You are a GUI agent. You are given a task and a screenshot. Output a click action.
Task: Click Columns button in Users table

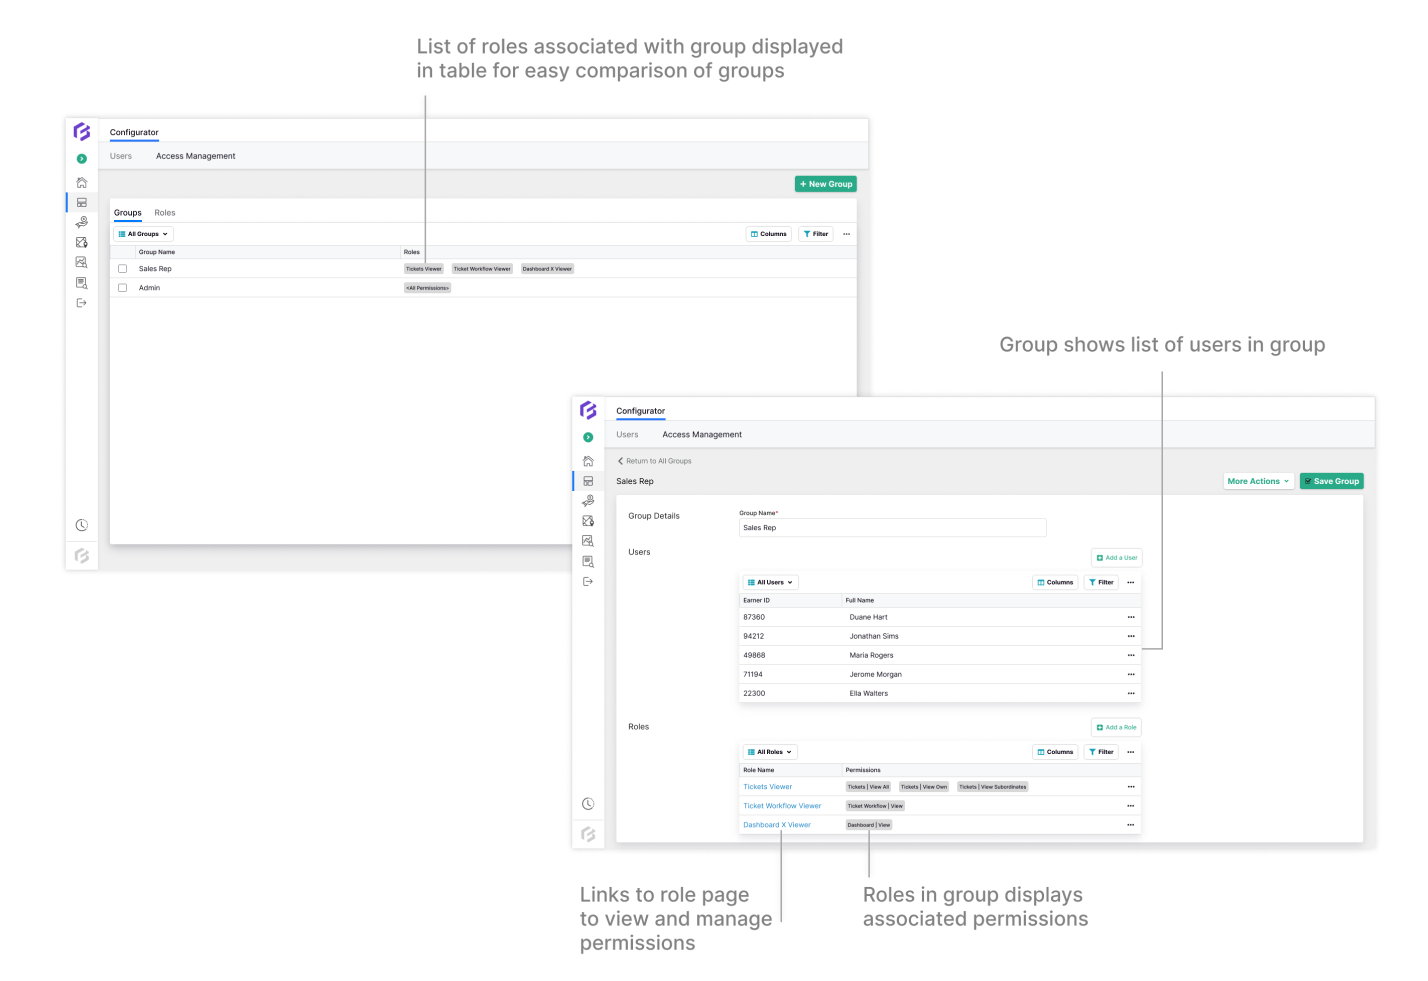click(1056, 582)
